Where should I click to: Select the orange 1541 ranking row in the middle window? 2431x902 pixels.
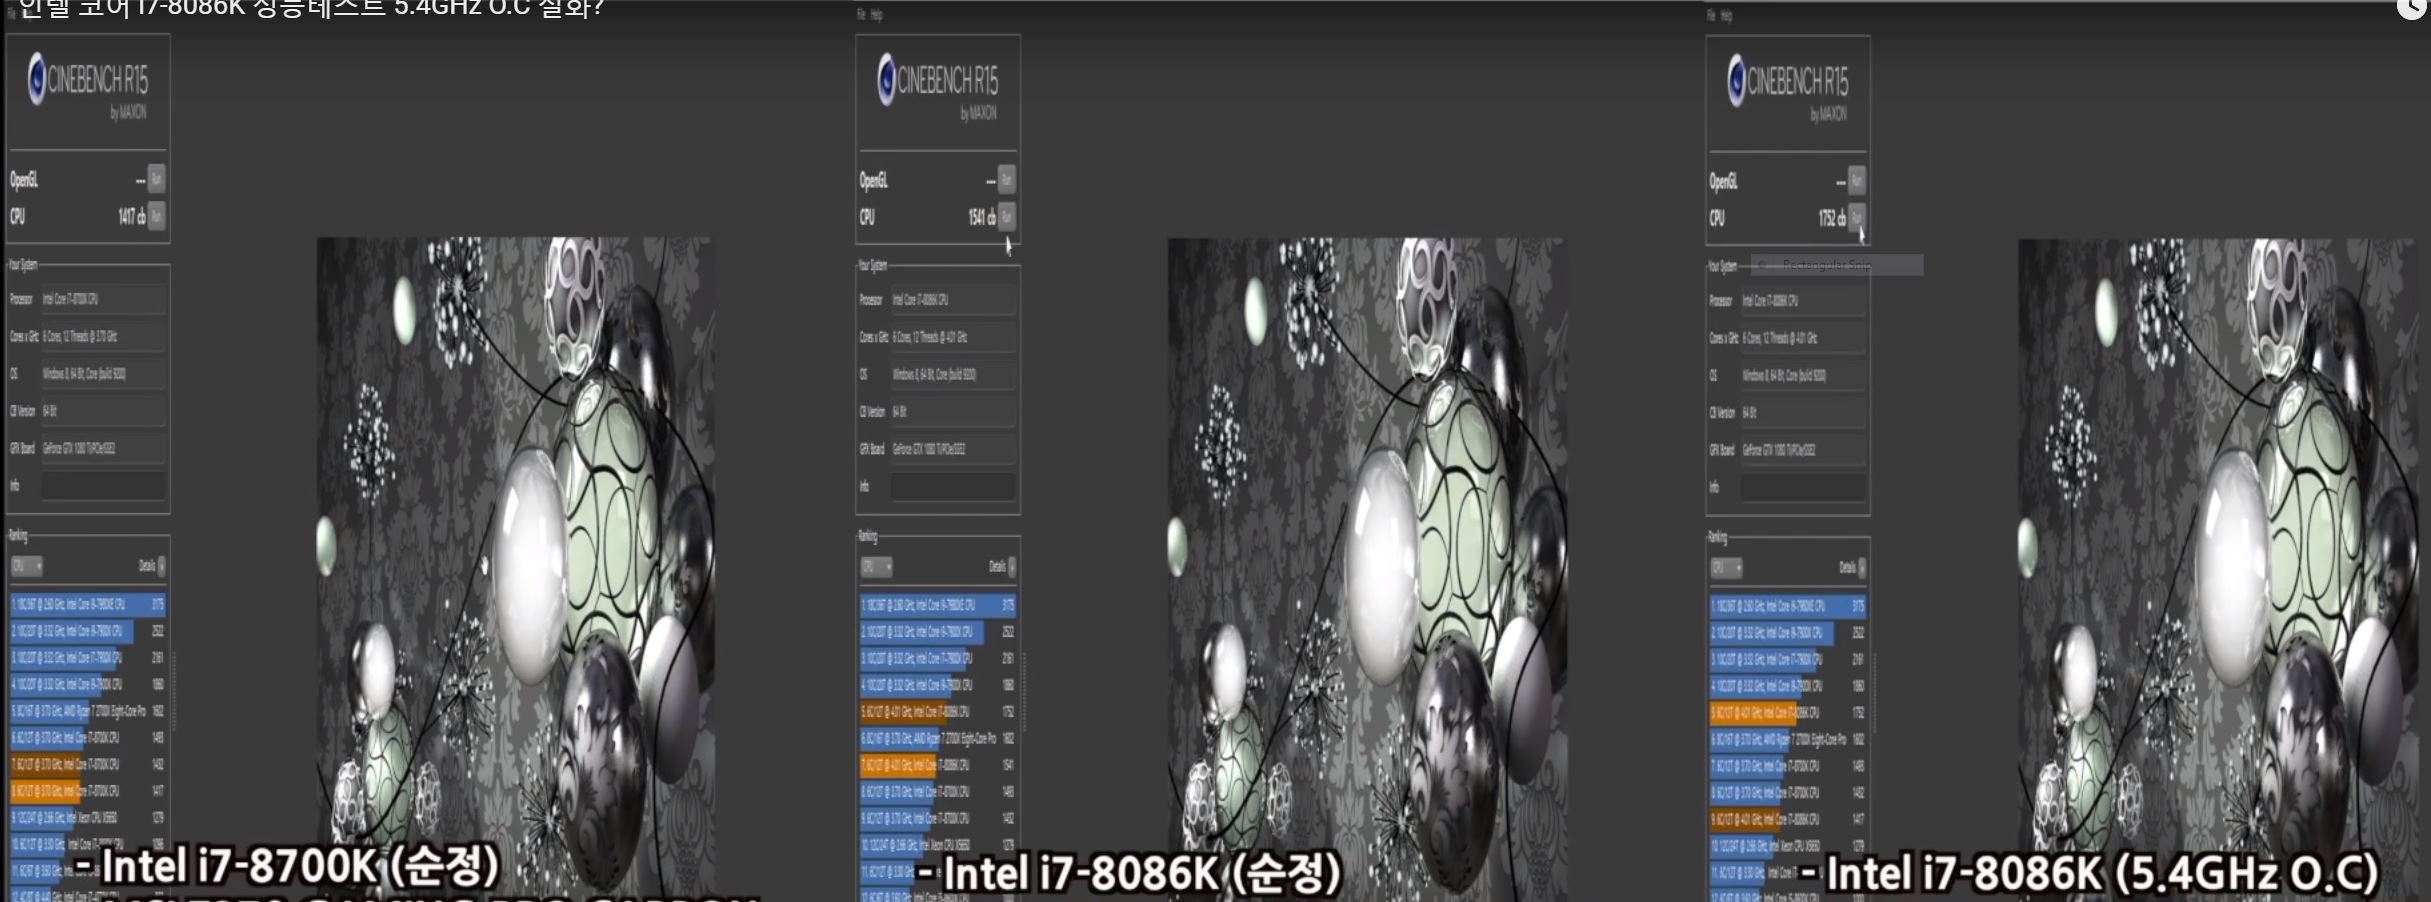coord(938,765)
